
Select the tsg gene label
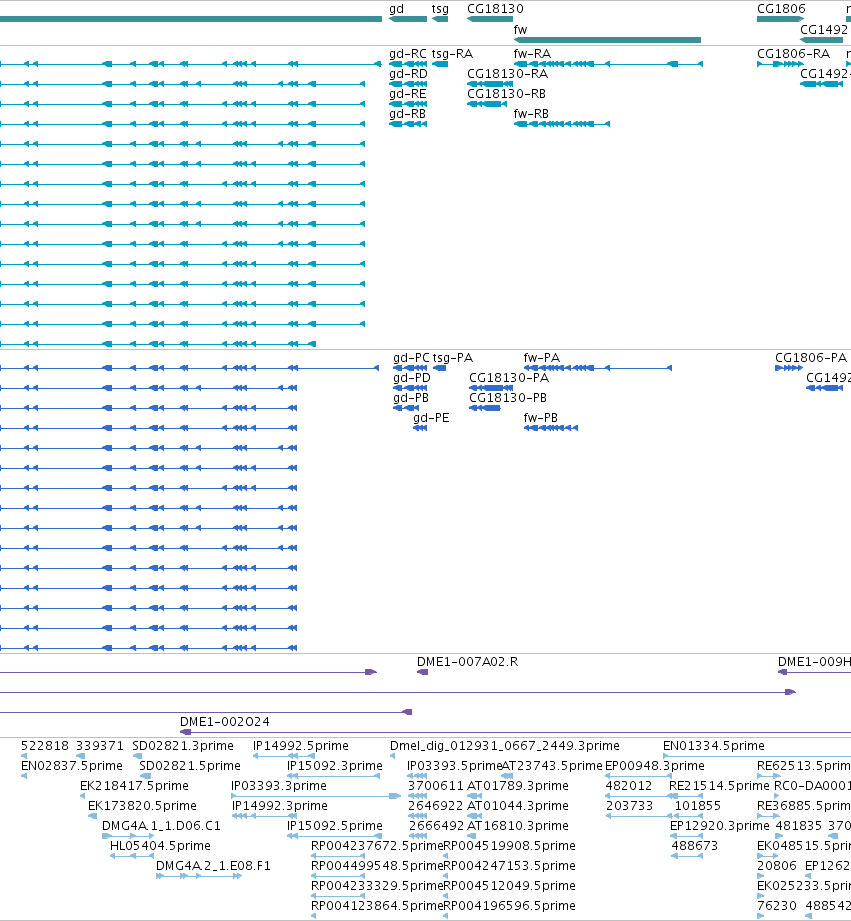point(440,9)
